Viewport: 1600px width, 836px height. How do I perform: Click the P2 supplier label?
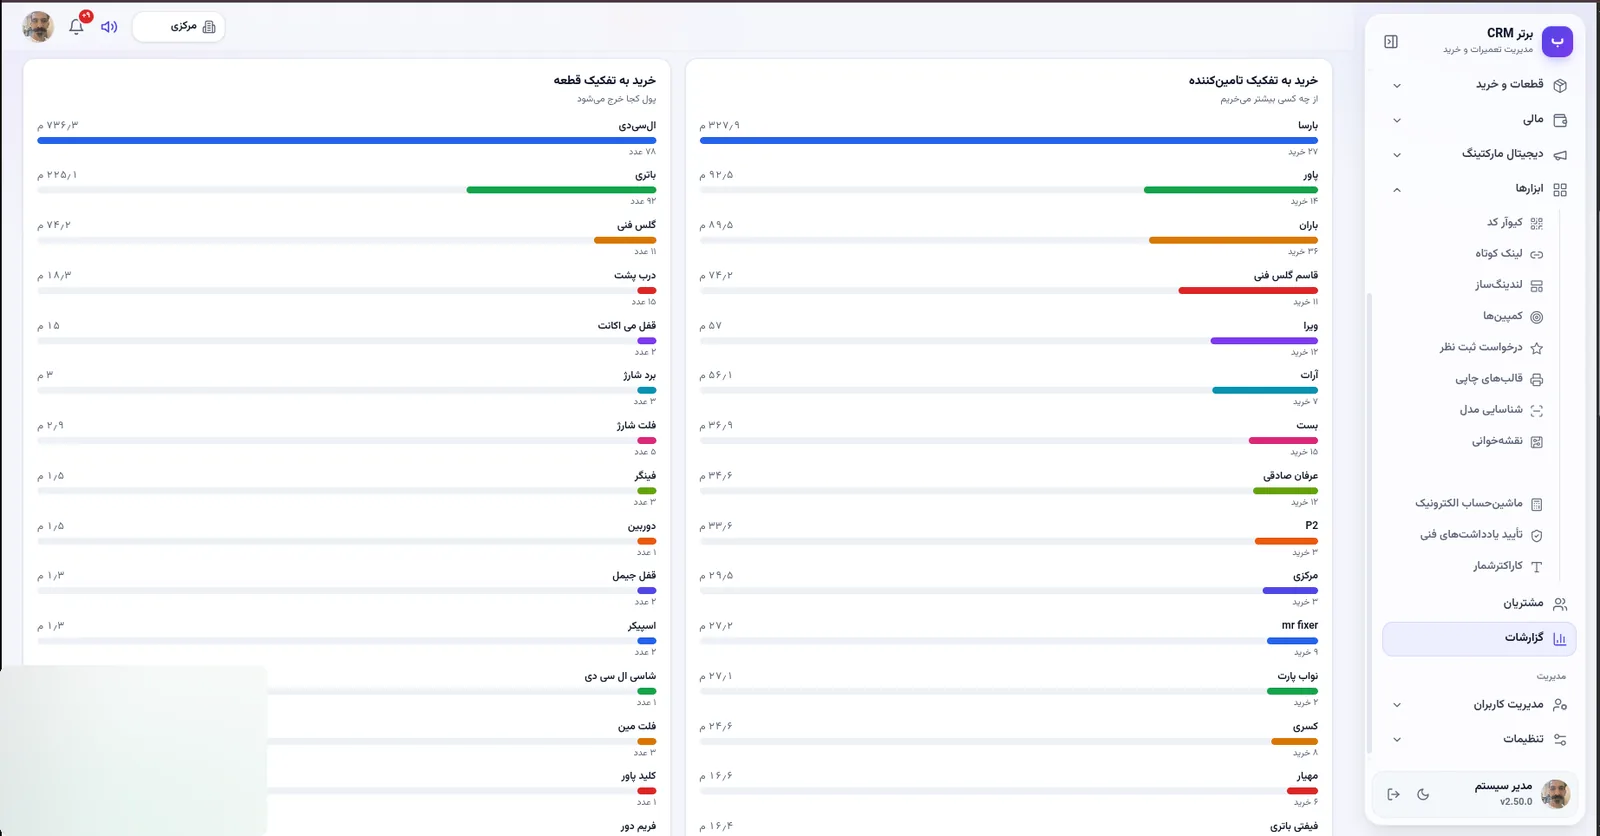tap(1311, 525)
